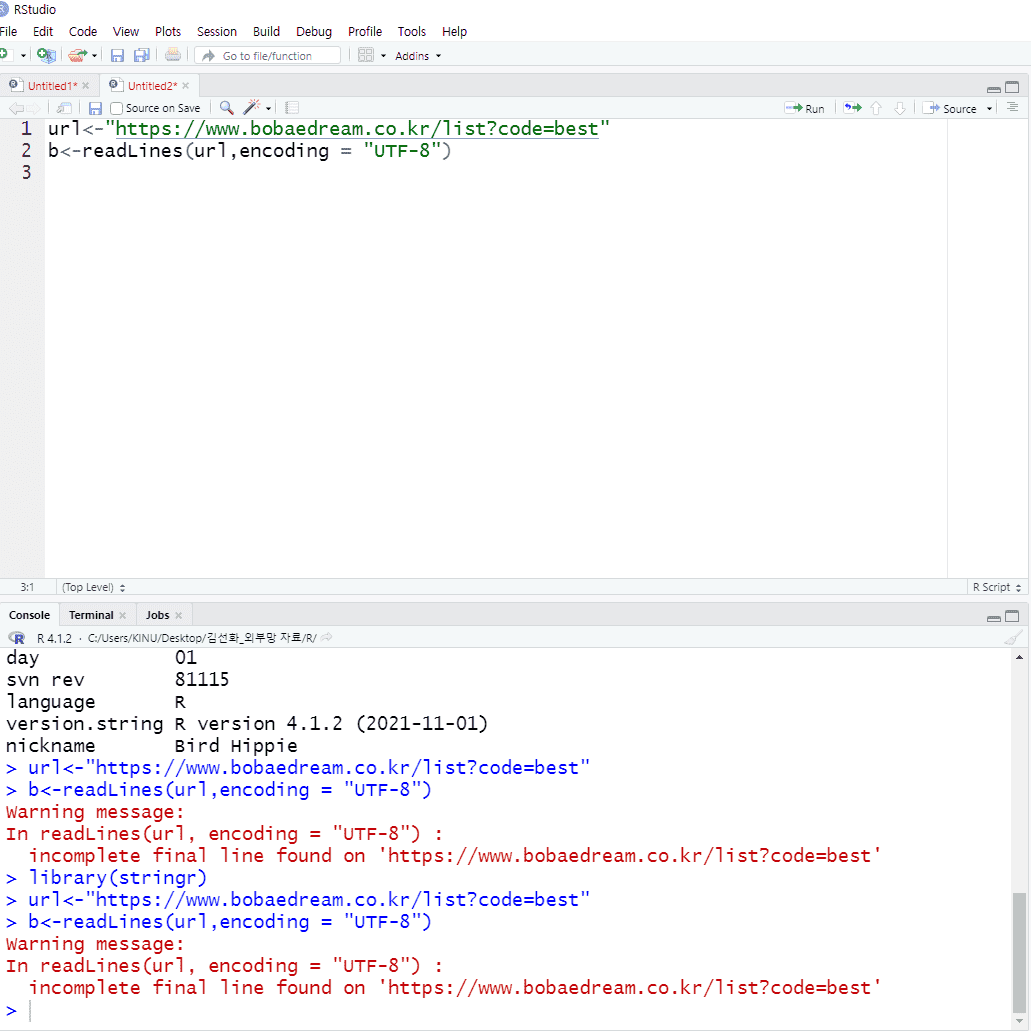The image size is (1031, 1031).
Task: Open the Tools menu
Action: click(412, 32)
